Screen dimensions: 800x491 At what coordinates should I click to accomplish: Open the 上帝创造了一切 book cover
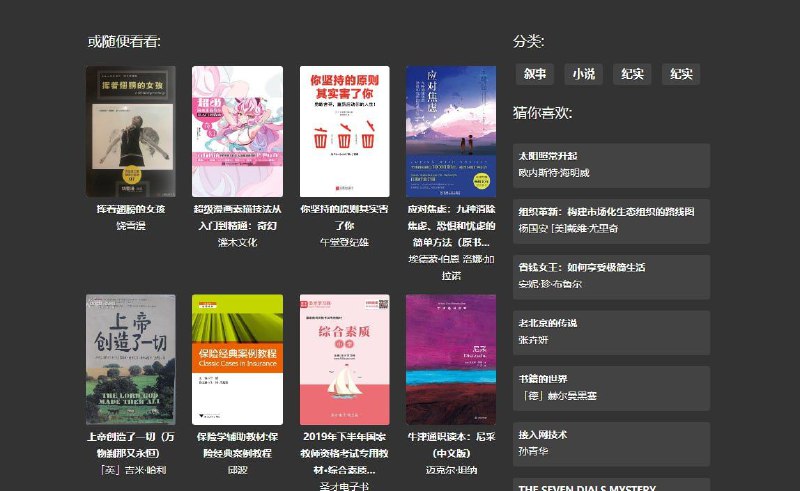coord(131,359)
